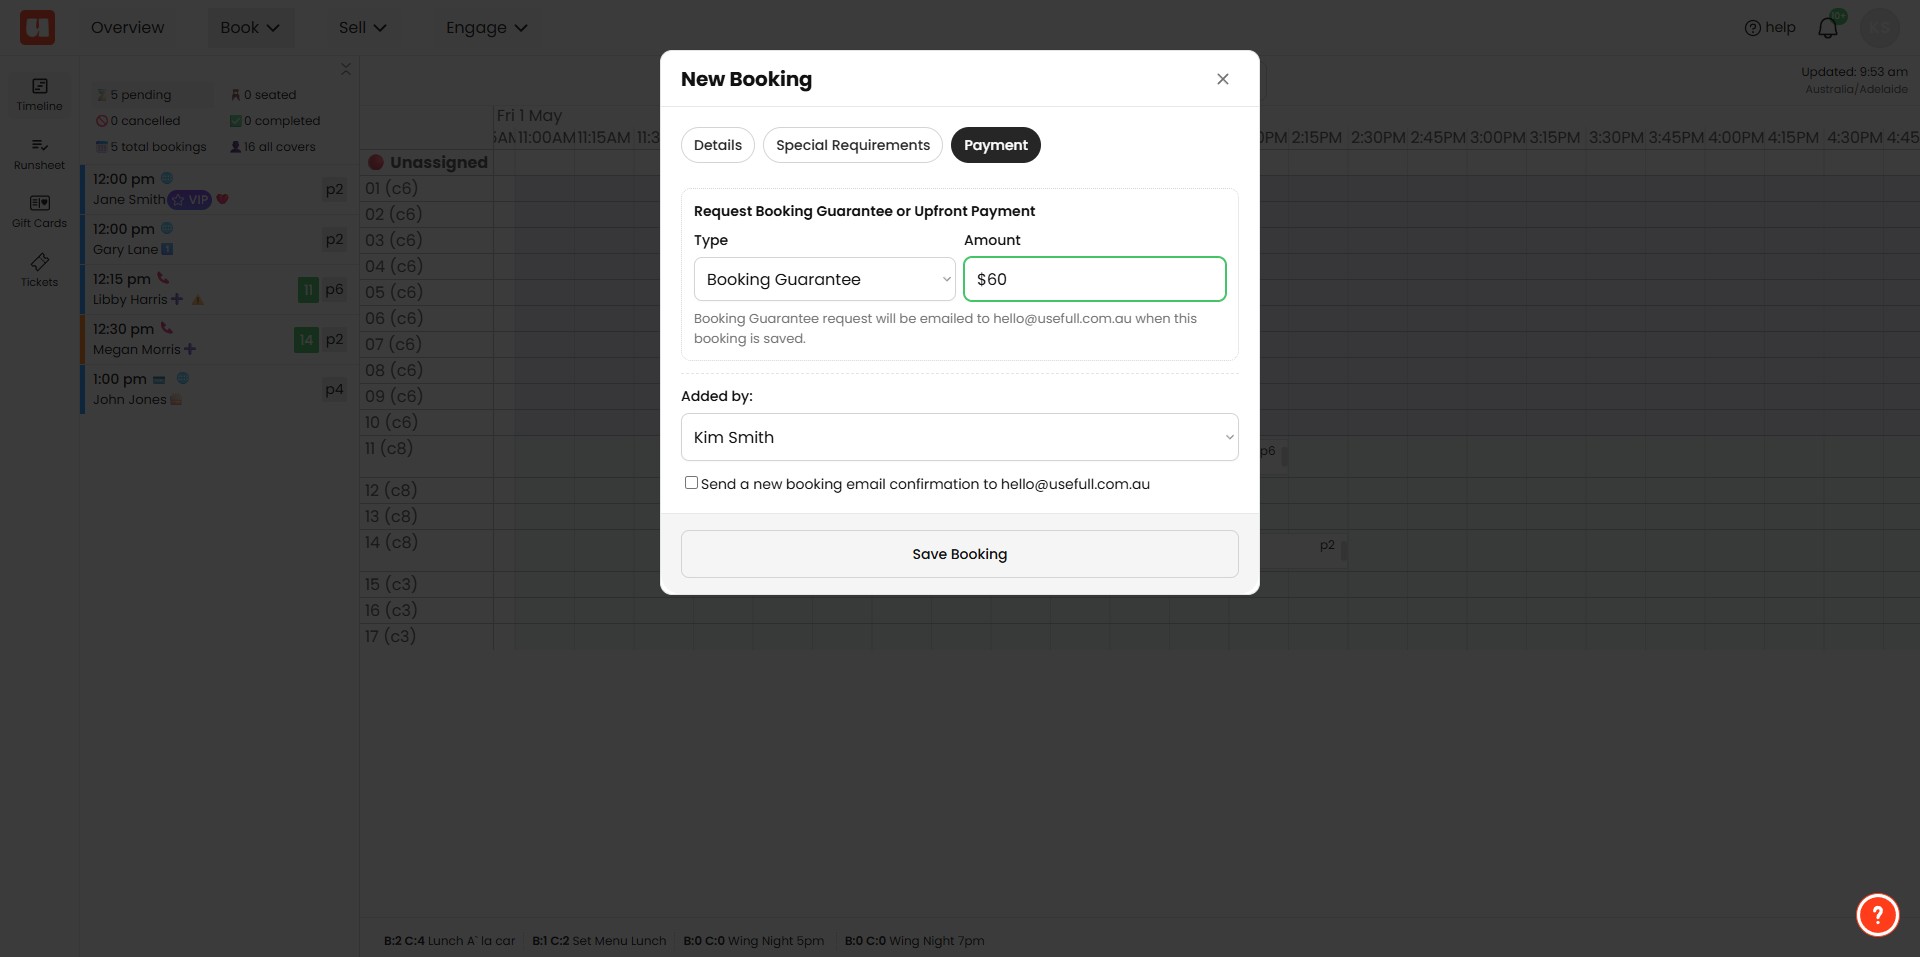This screenshot has height=957, width=1920.
Task: Close the New Booking dialog
Action: (x=1222, y=79)
